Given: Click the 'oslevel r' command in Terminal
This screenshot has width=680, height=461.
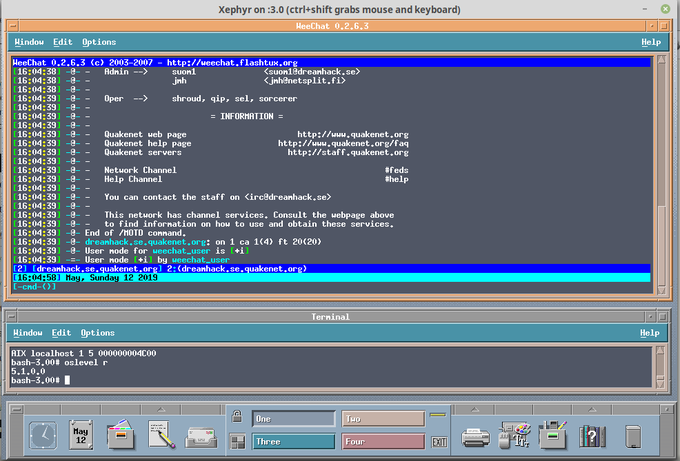Looking at the screenshot, I should tap(86, 363).
